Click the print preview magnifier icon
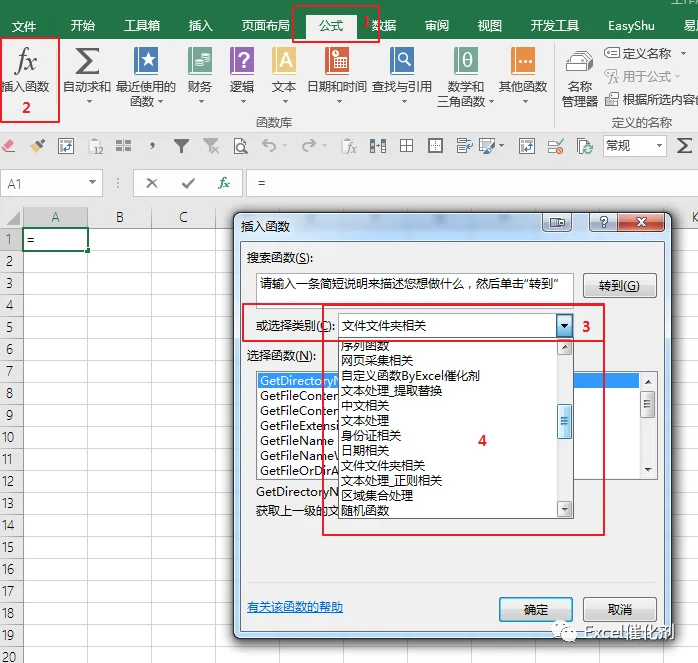 pos(240,146)
